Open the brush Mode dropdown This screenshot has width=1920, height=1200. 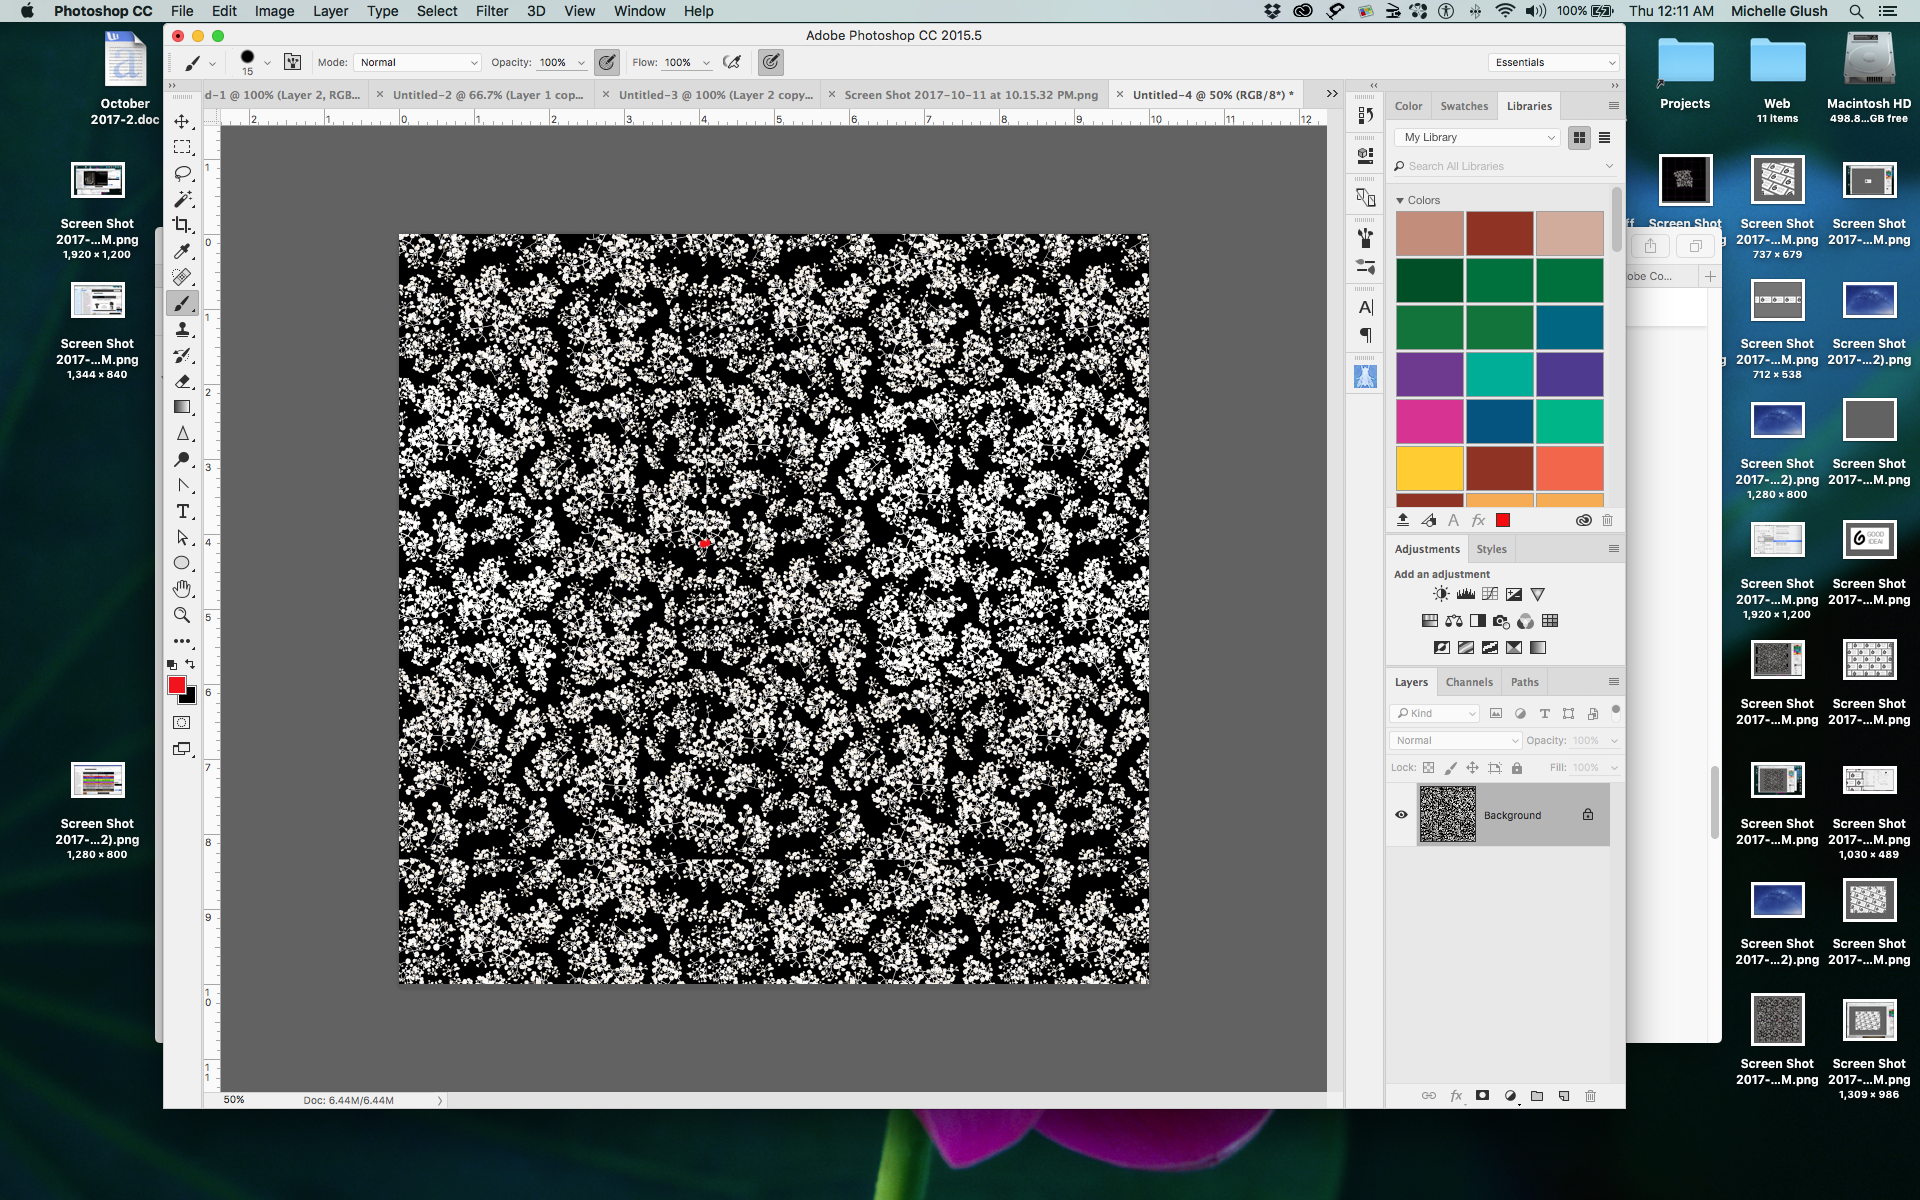point(418,62)
